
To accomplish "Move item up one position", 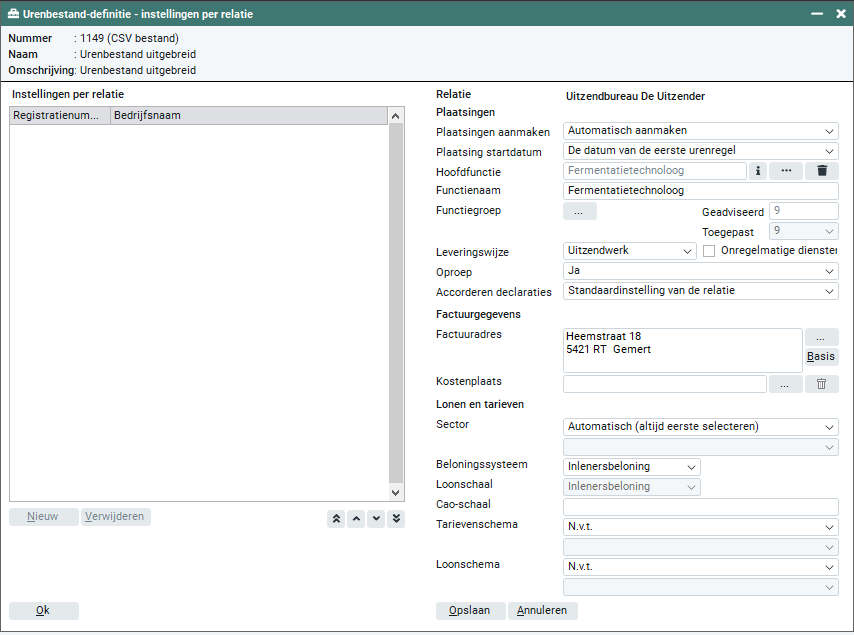I will click(356, 518).
